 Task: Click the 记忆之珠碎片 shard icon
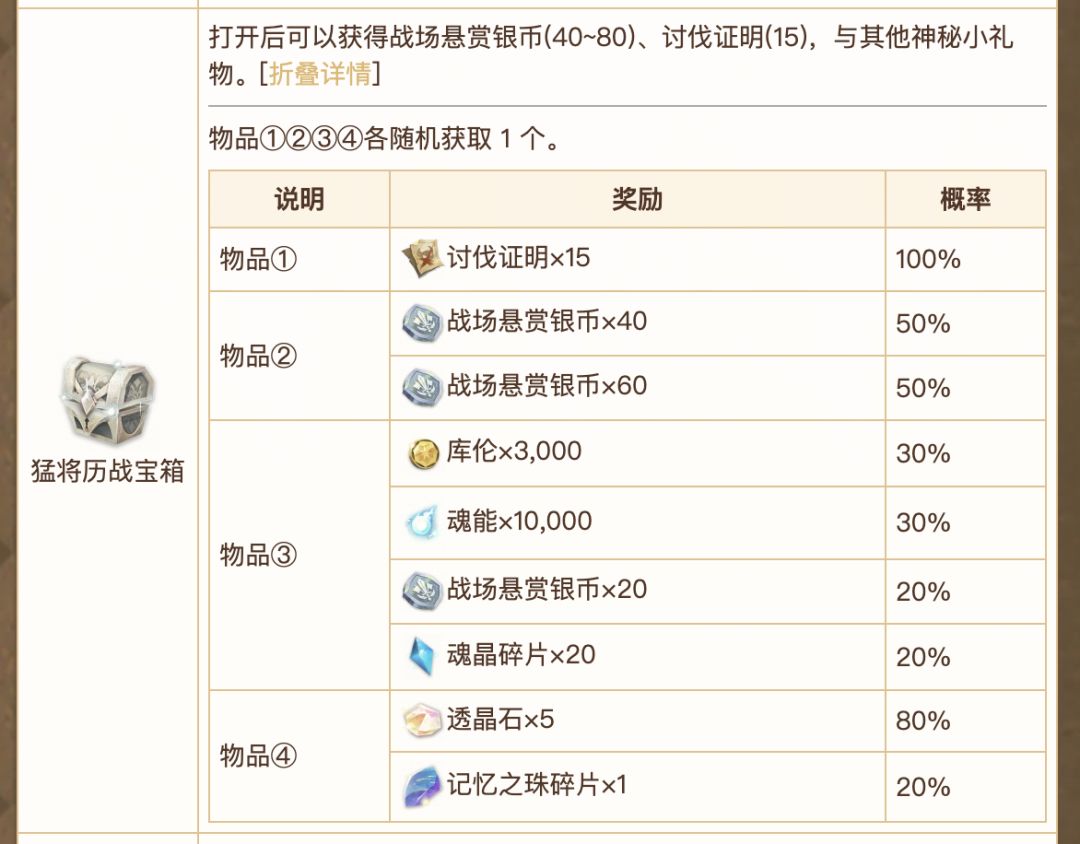click(422, 787)
